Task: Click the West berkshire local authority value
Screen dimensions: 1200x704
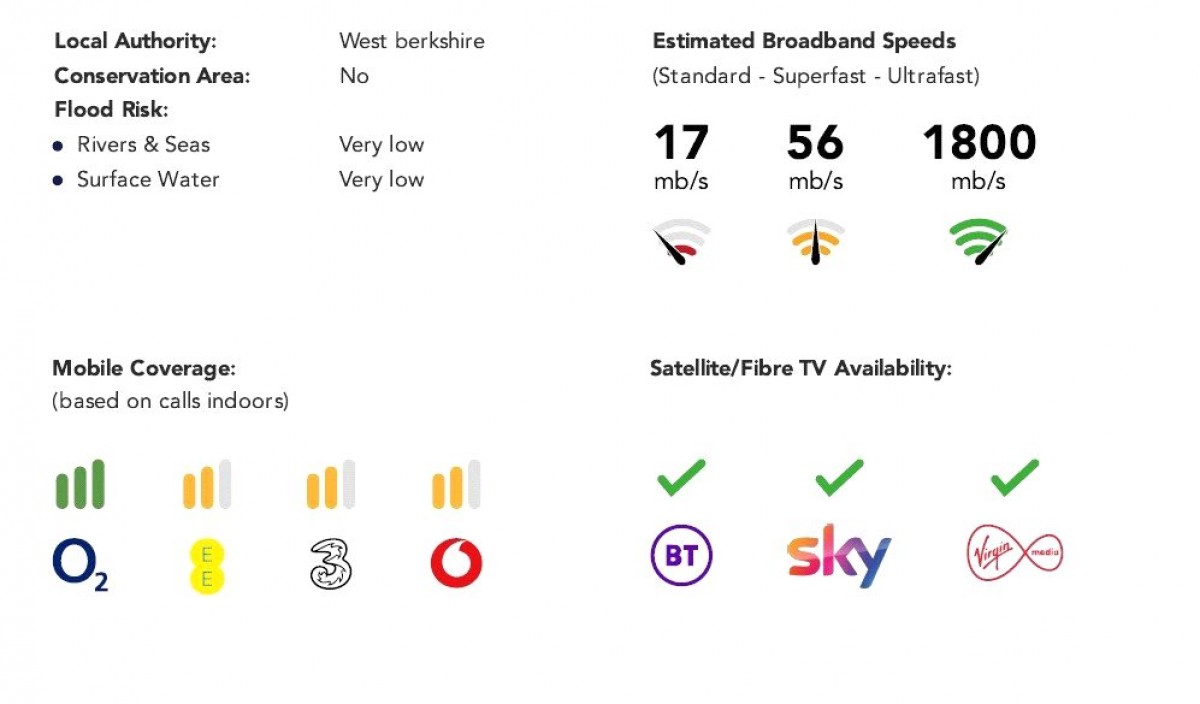Action: click(412, 41)
